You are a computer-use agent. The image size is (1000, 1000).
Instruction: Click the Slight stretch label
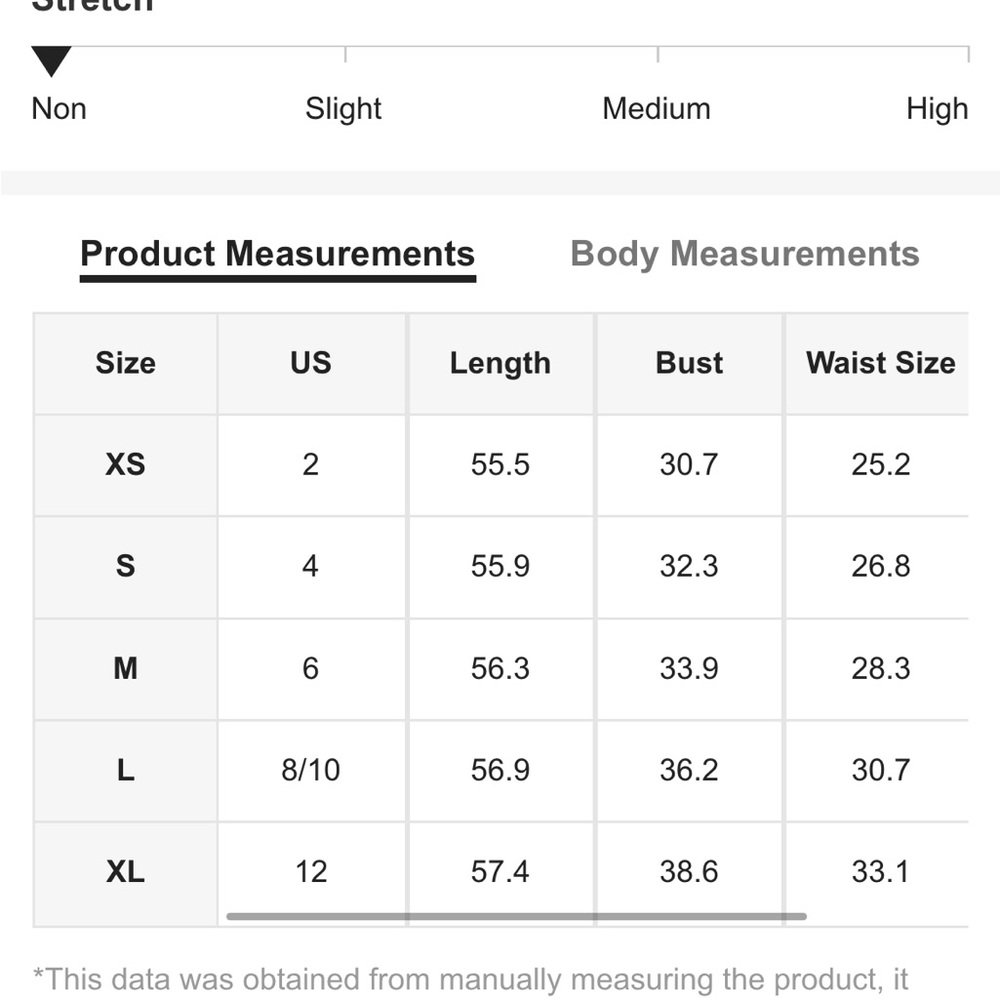pyautogui.click(x=343, y=109)
